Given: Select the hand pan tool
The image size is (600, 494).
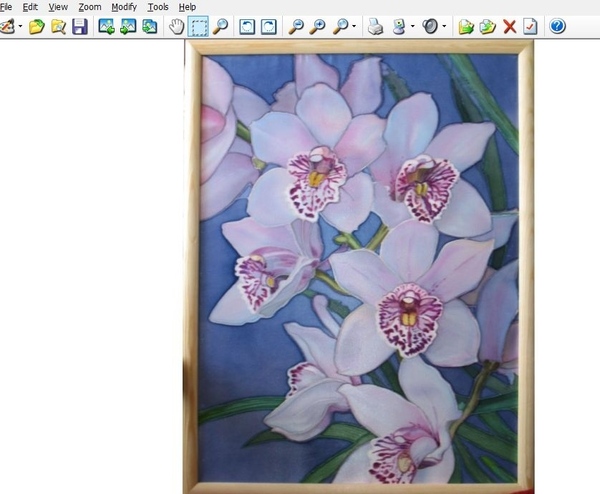Looking at the screenshot, I should coord(176,26).
